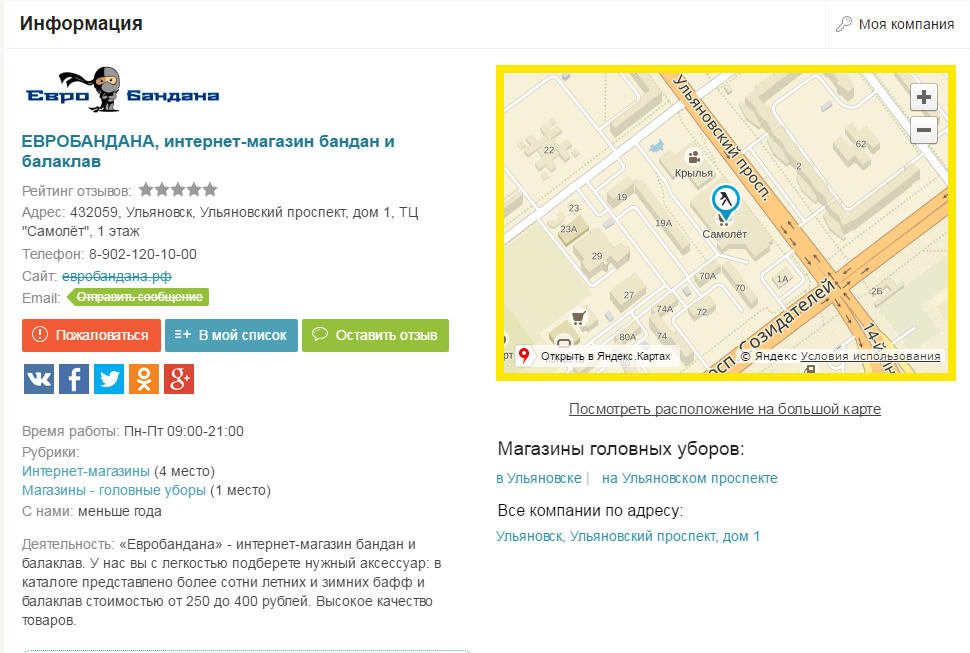
Task: Click the green Оставить отзыв button
Action: pos(376,335)
